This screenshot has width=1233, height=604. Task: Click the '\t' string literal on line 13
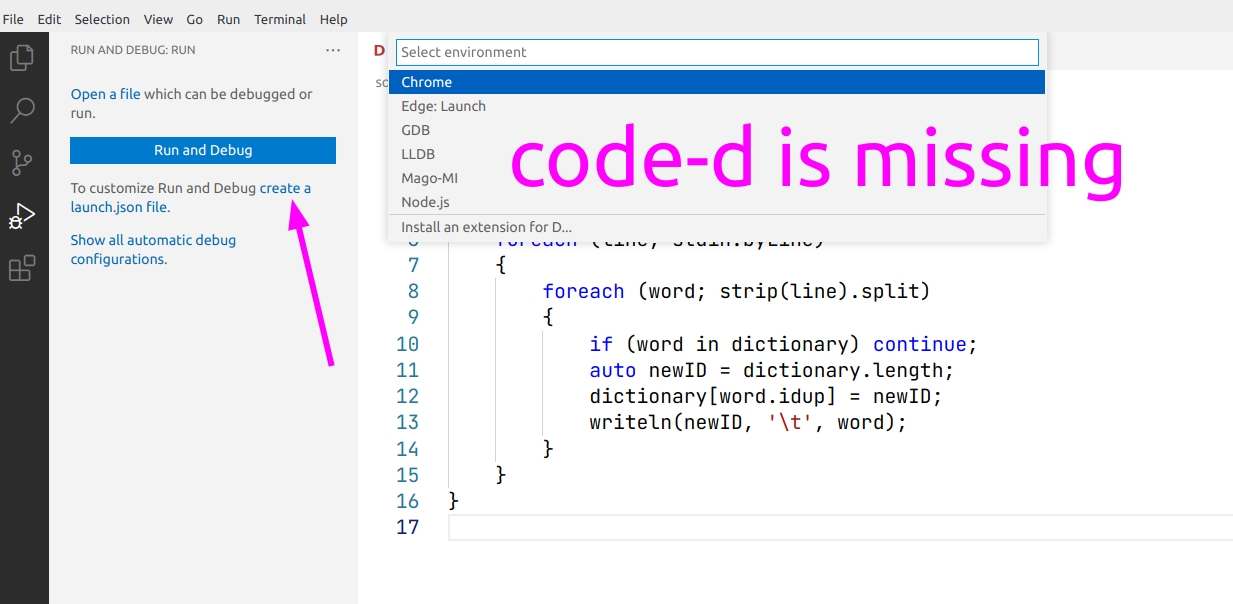click(790, 422)
